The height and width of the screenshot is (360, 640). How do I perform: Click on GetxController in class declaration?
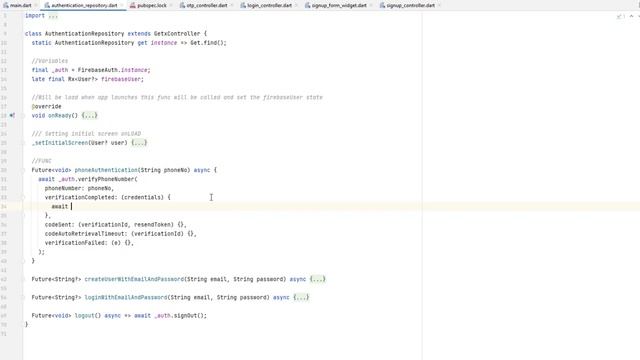point(177,33)
